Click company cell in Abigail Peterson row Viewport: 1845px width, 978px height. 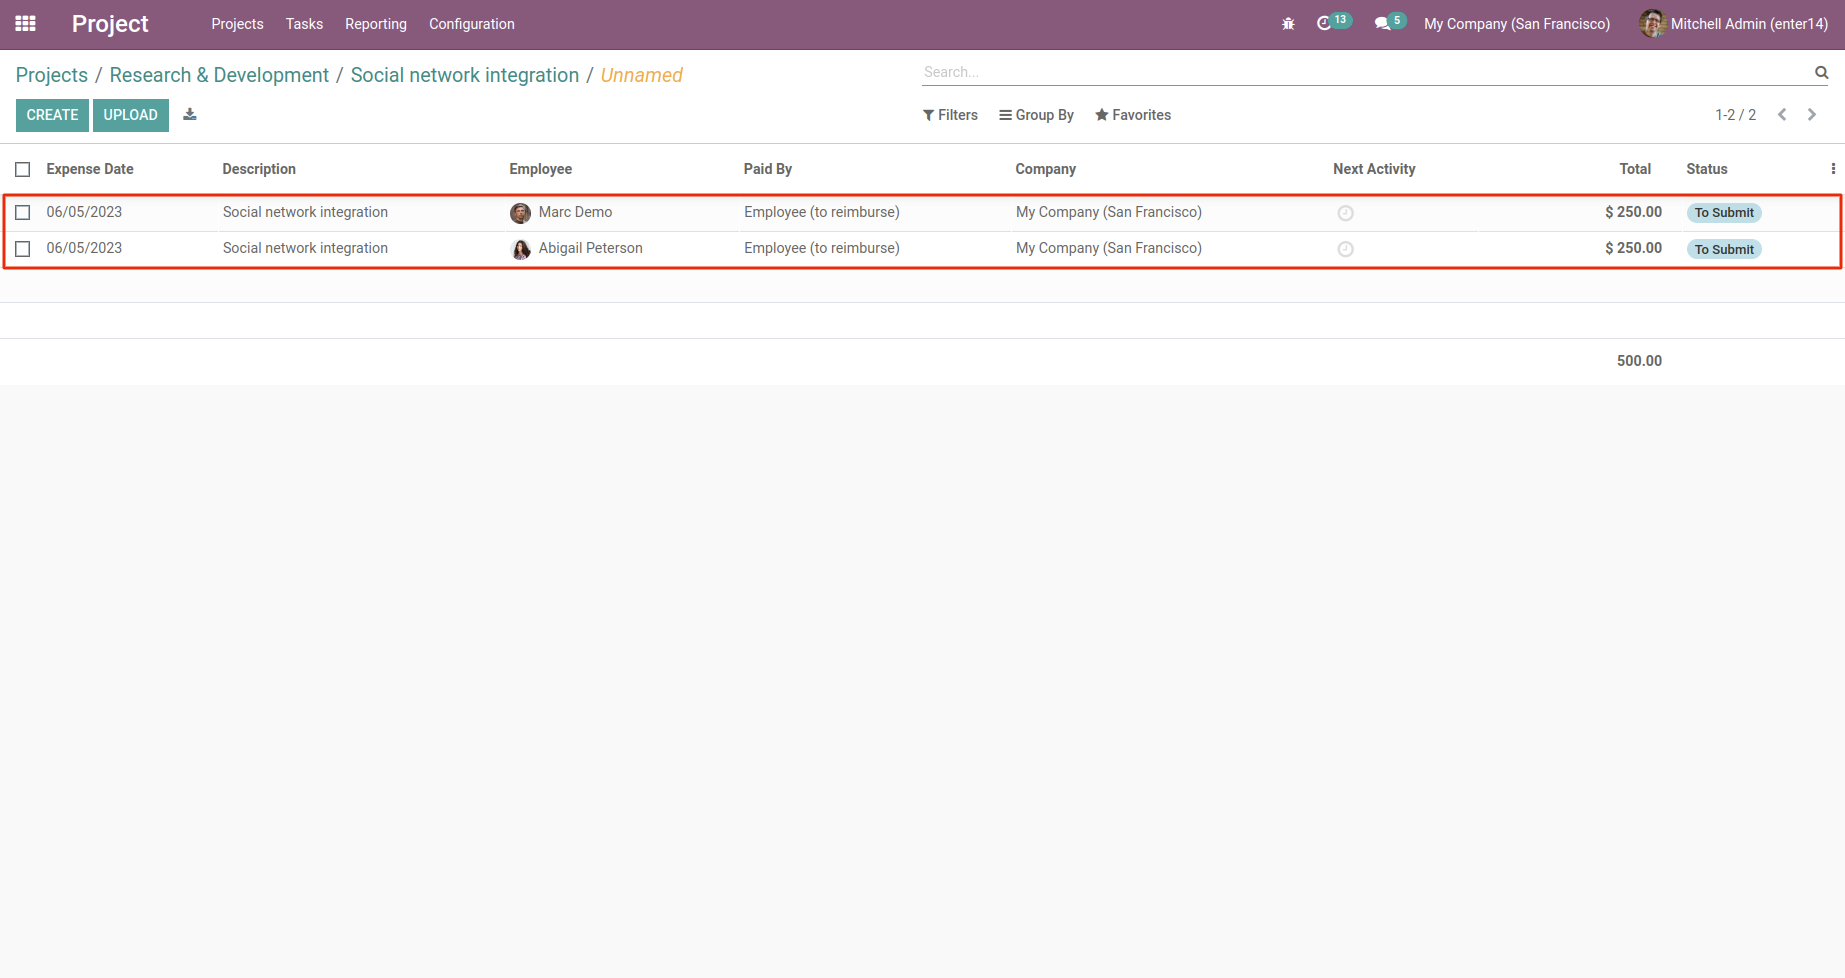1109,248
